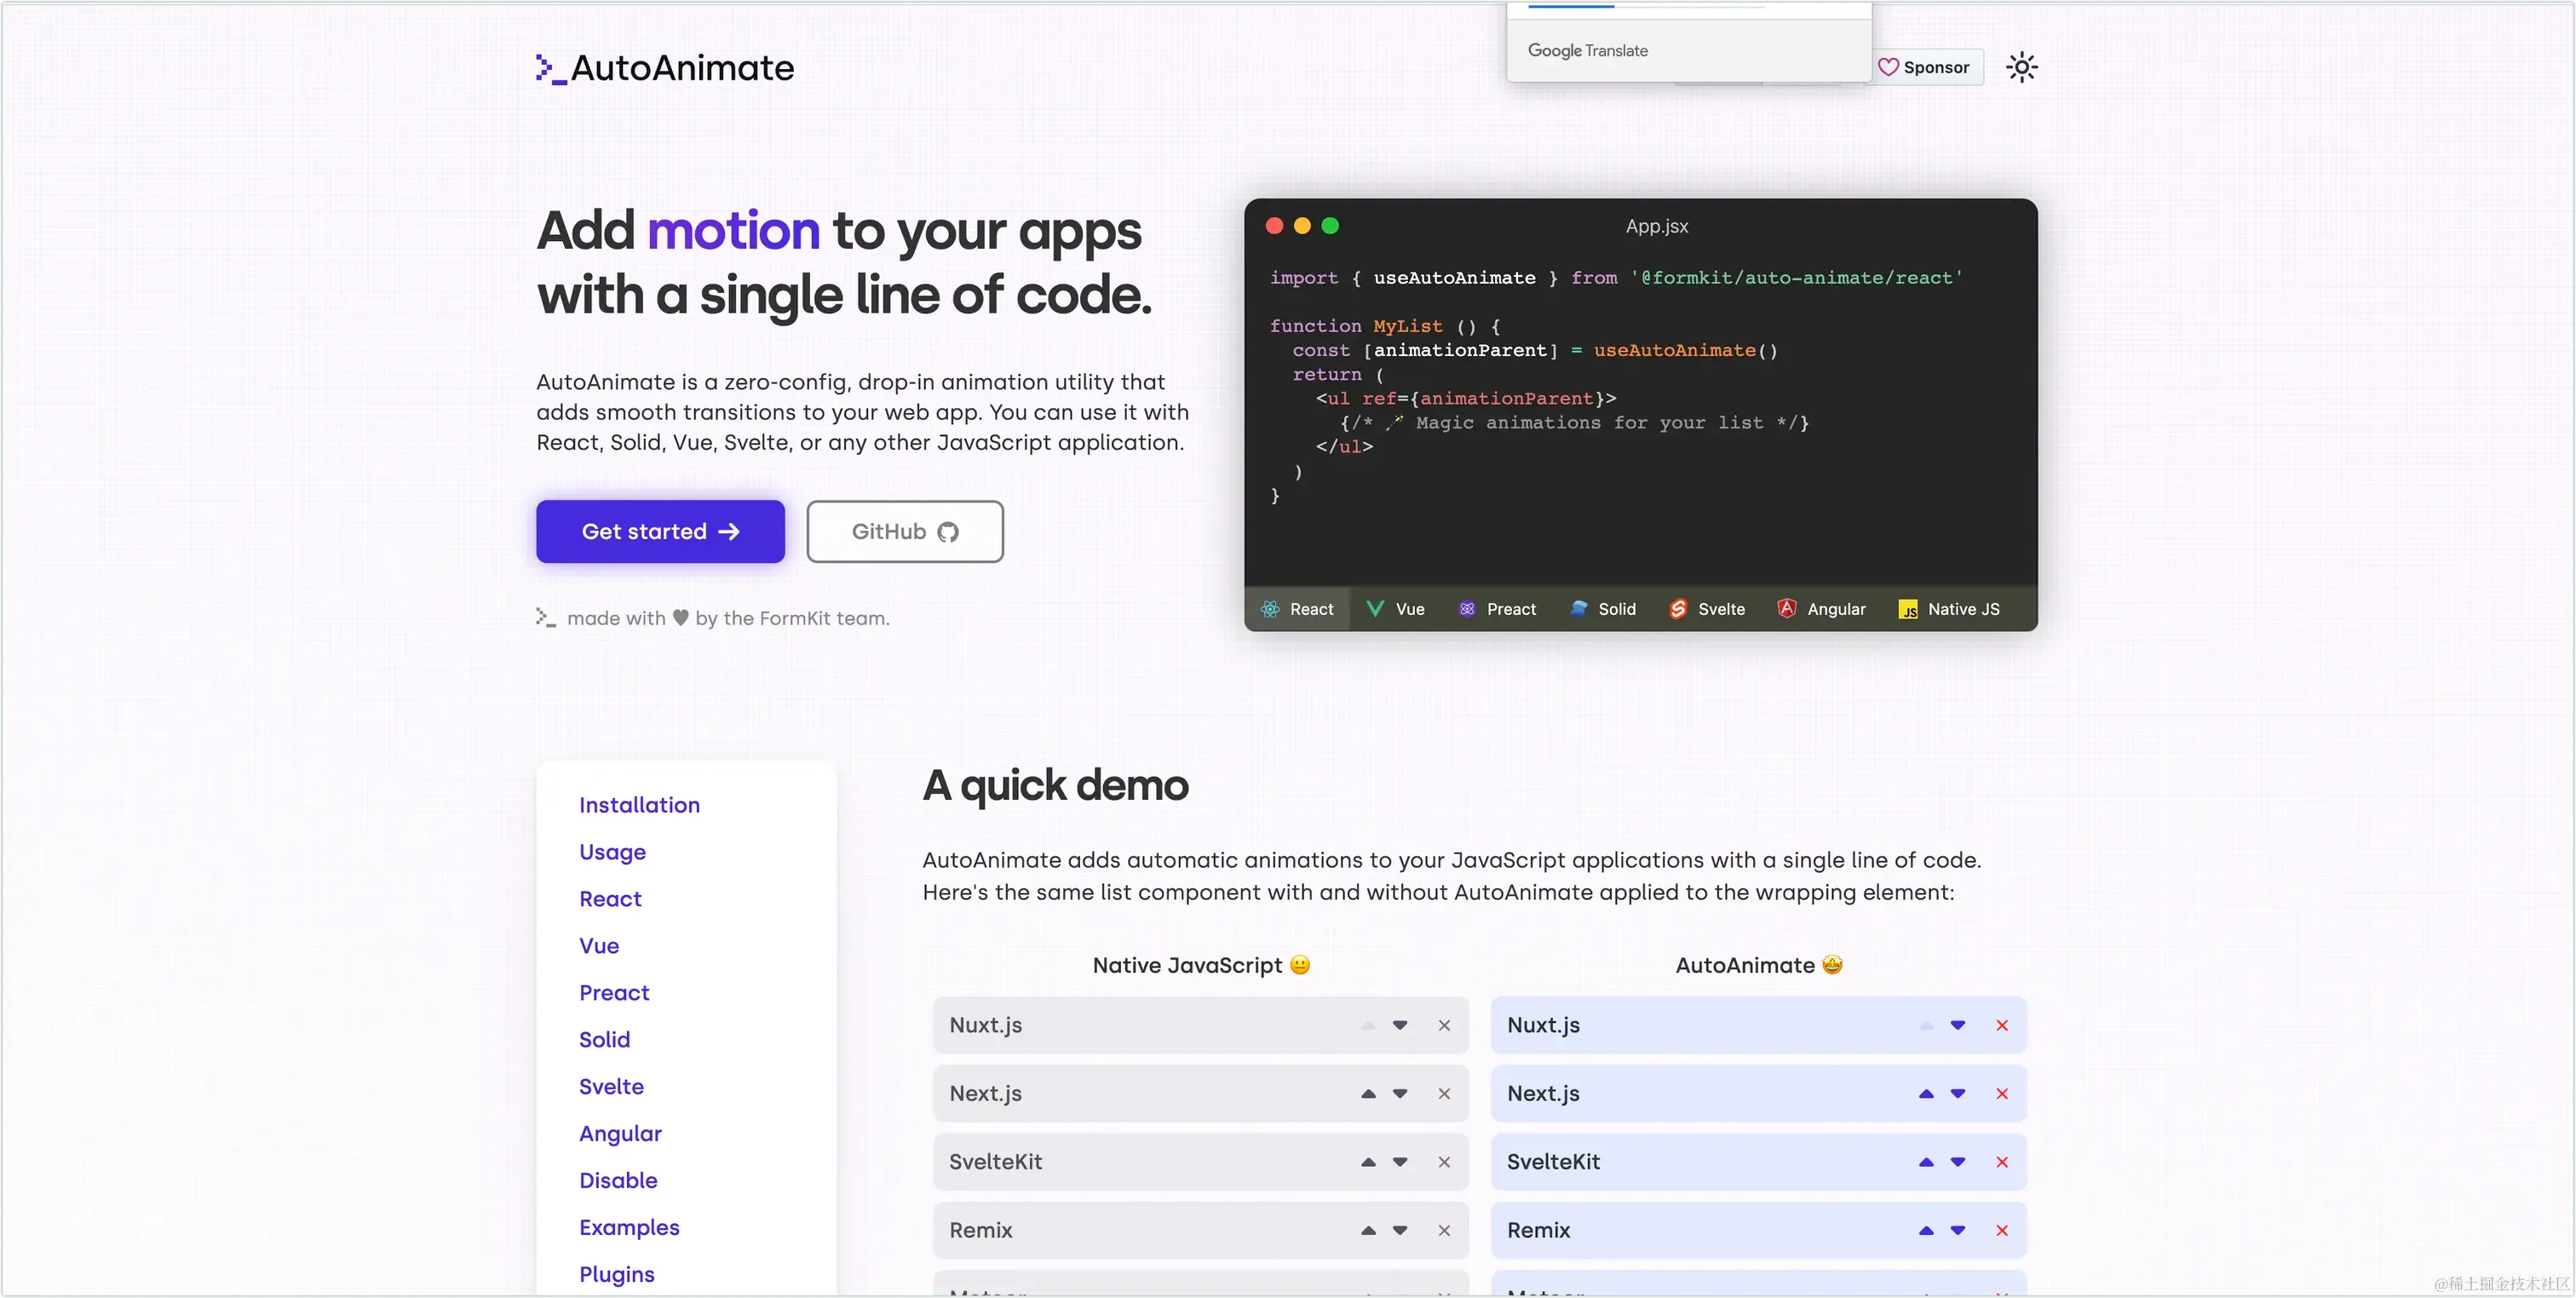
Task: Move Remix up in AutoAnimate list
Action: click(1926, 1231)
